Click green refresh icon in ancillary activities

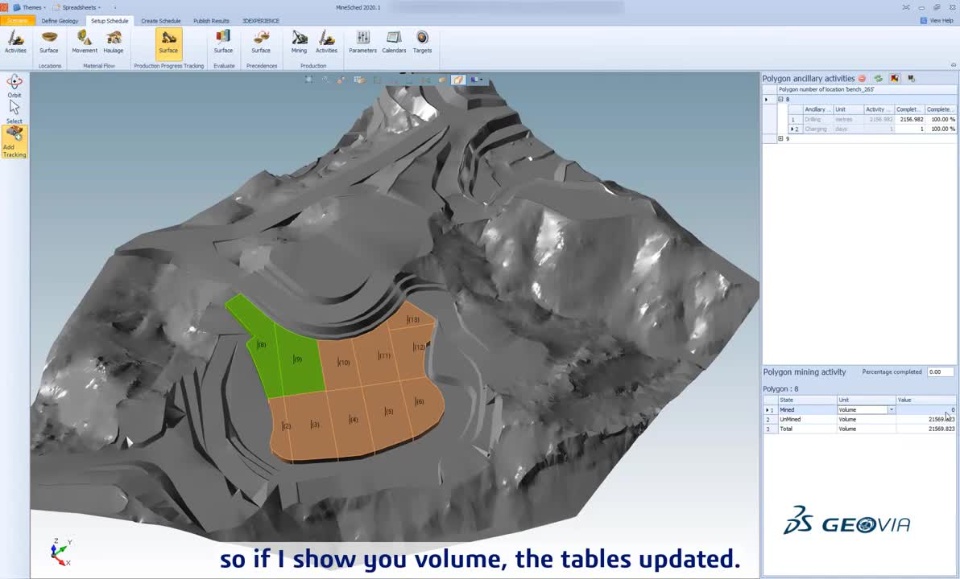(x=878, y=78)
